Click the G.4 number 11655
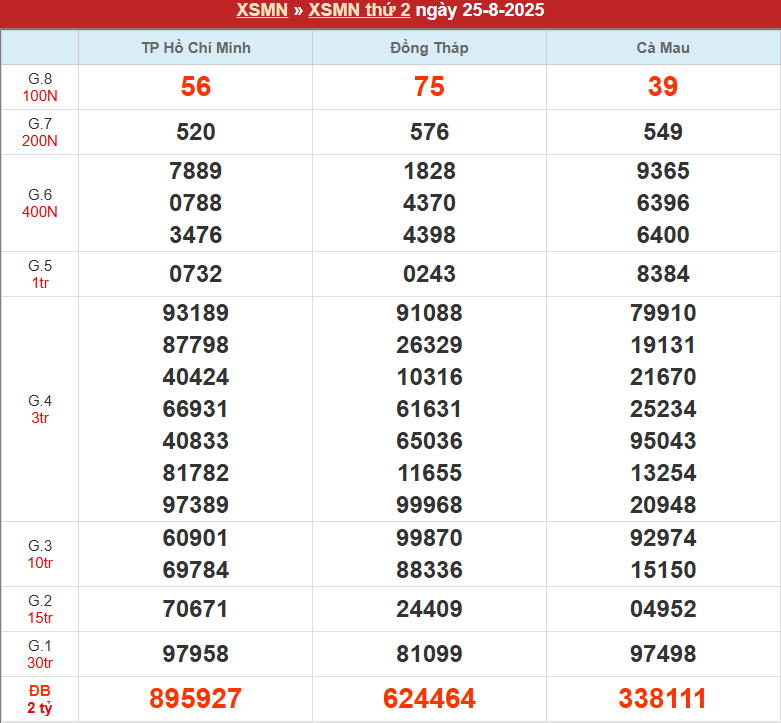The height and width of the screenshot is (723, 781). (x=429, y=473)
